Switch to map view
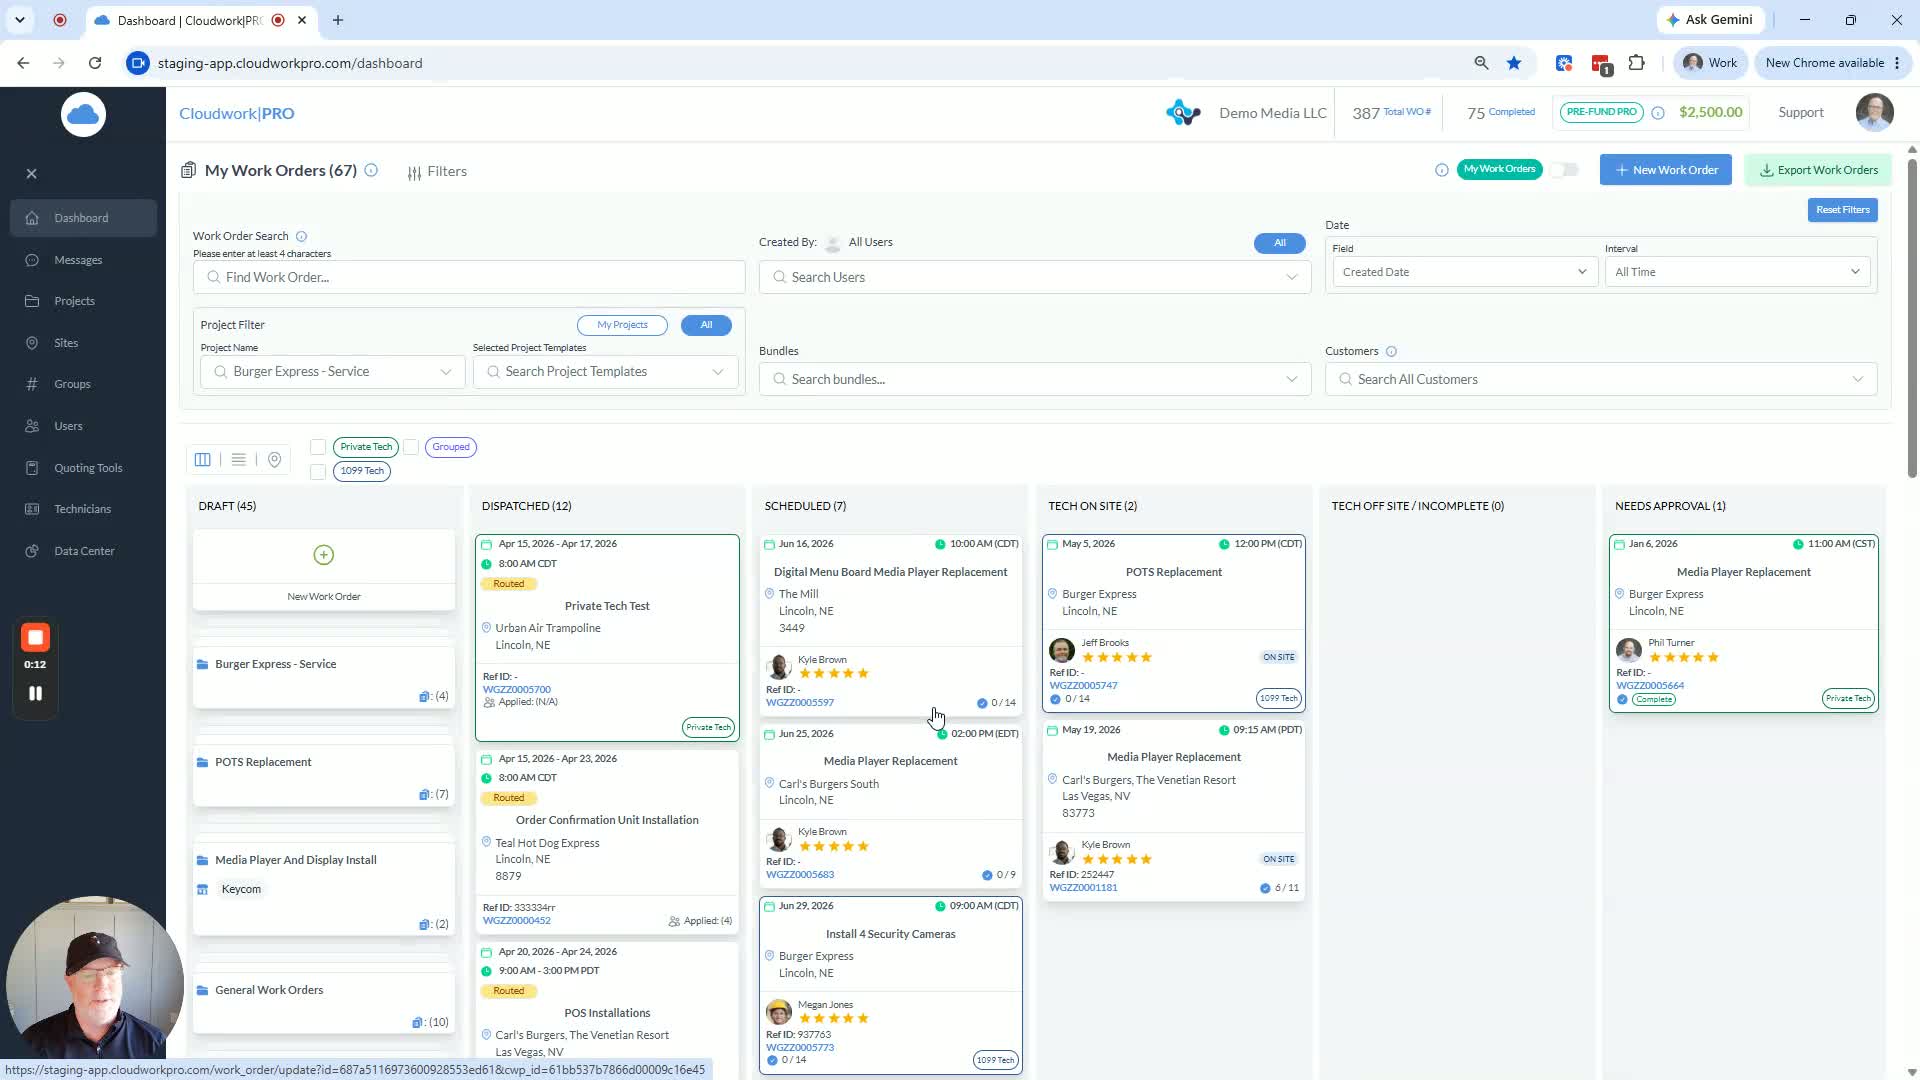This screenshot has height=1080, width=1920. [274, 459]
